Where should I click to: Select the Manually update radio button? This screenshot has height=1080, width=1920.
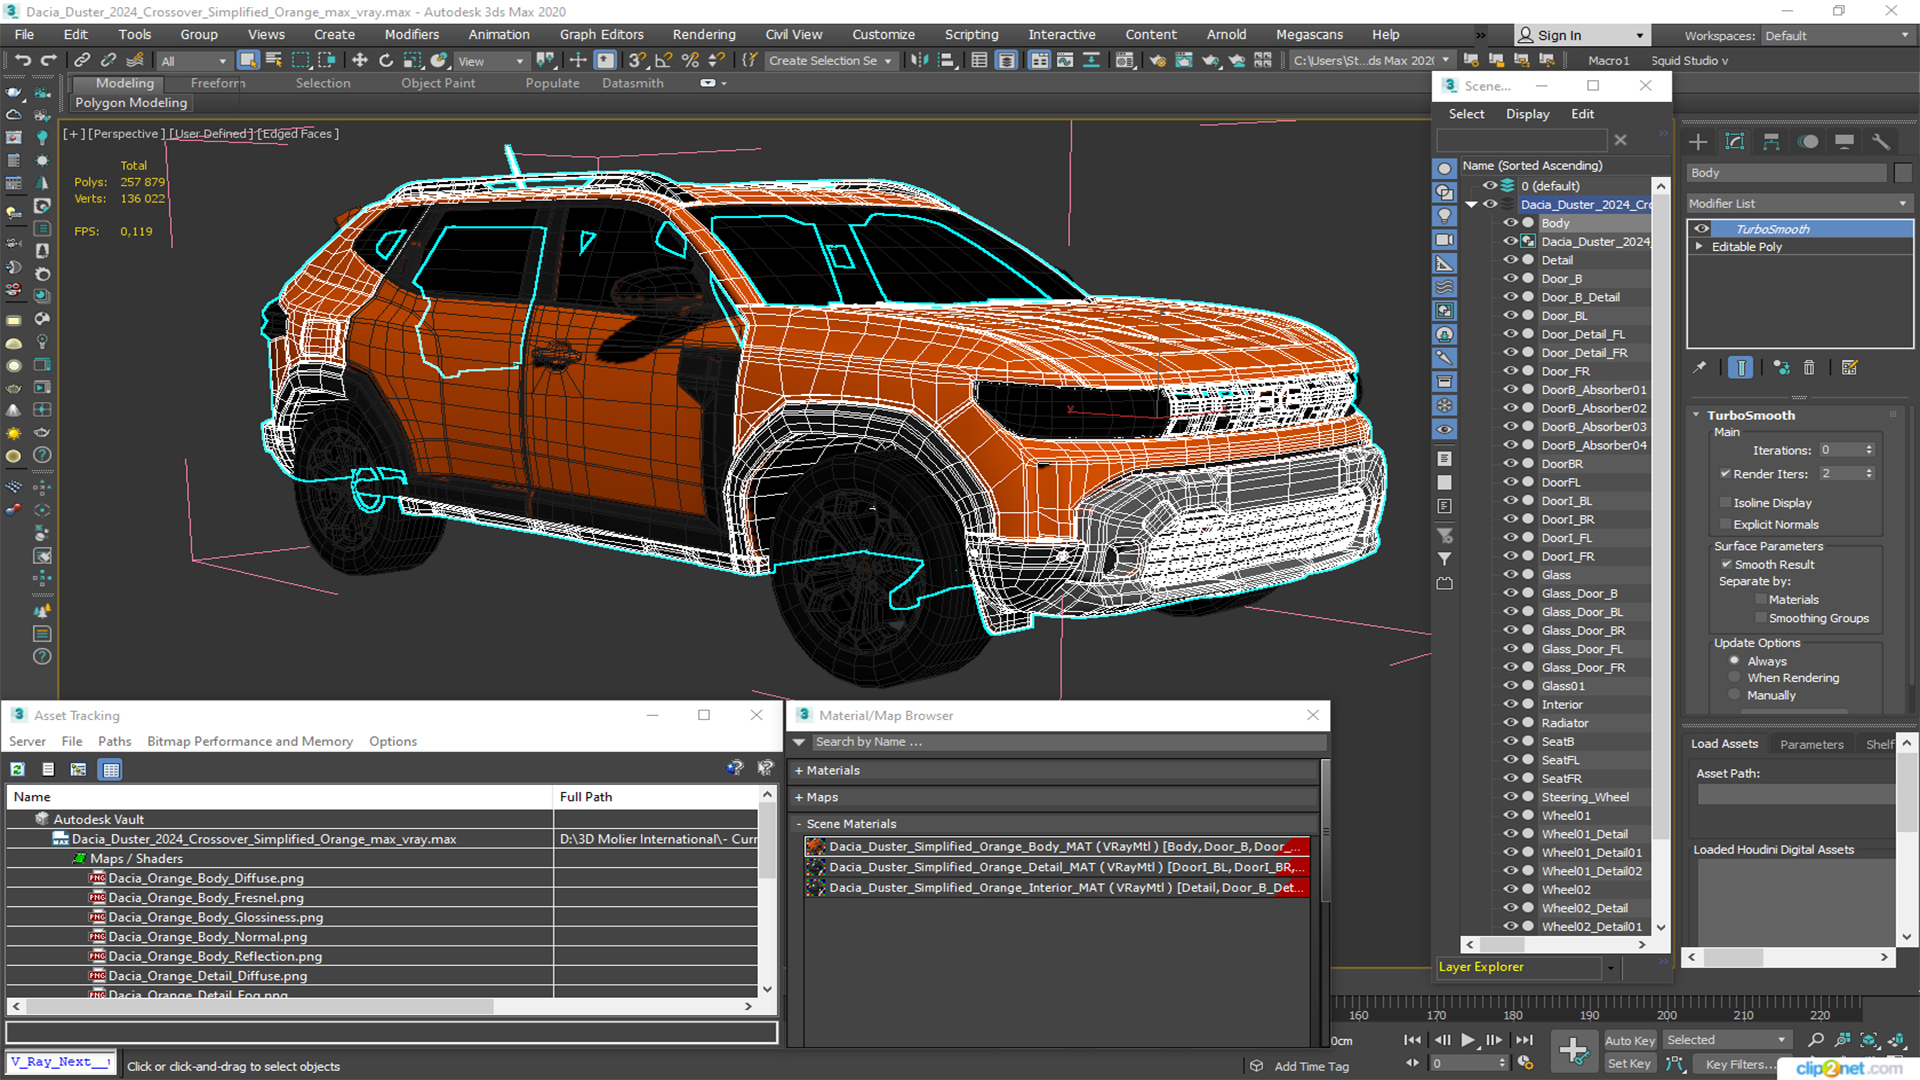tap(1734, 695)
